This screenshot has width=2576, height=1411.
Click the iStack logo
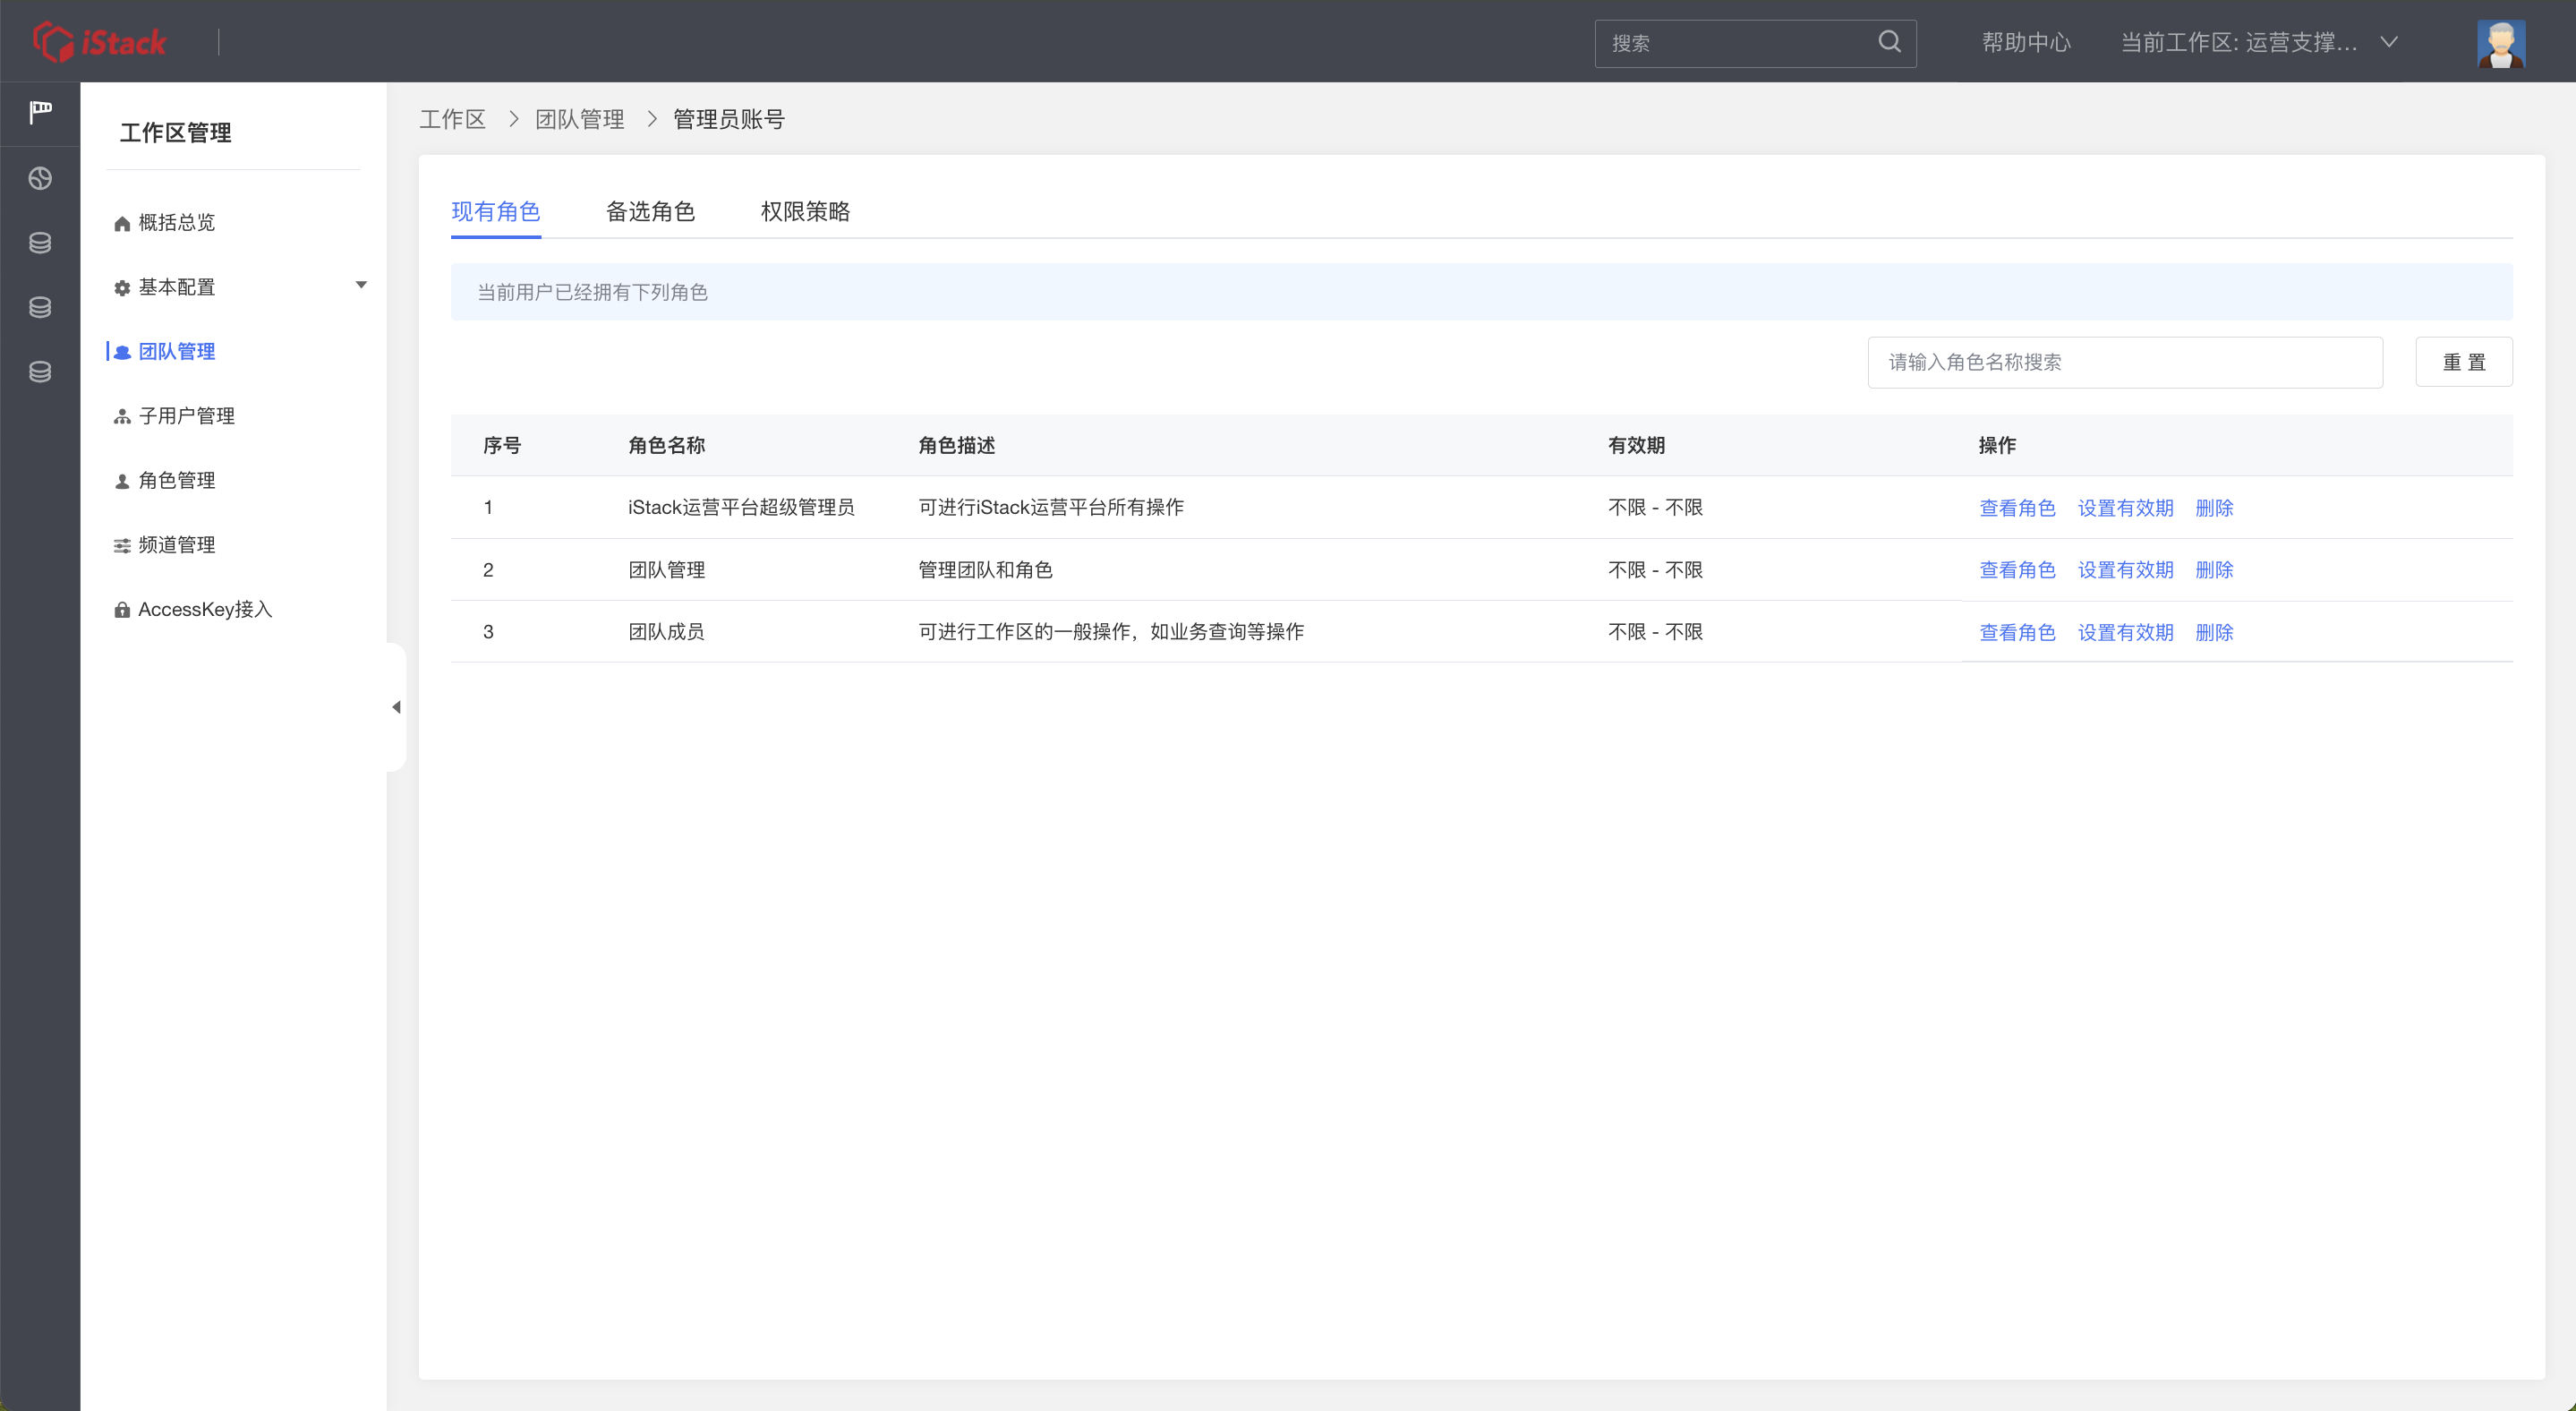(99, 42)
